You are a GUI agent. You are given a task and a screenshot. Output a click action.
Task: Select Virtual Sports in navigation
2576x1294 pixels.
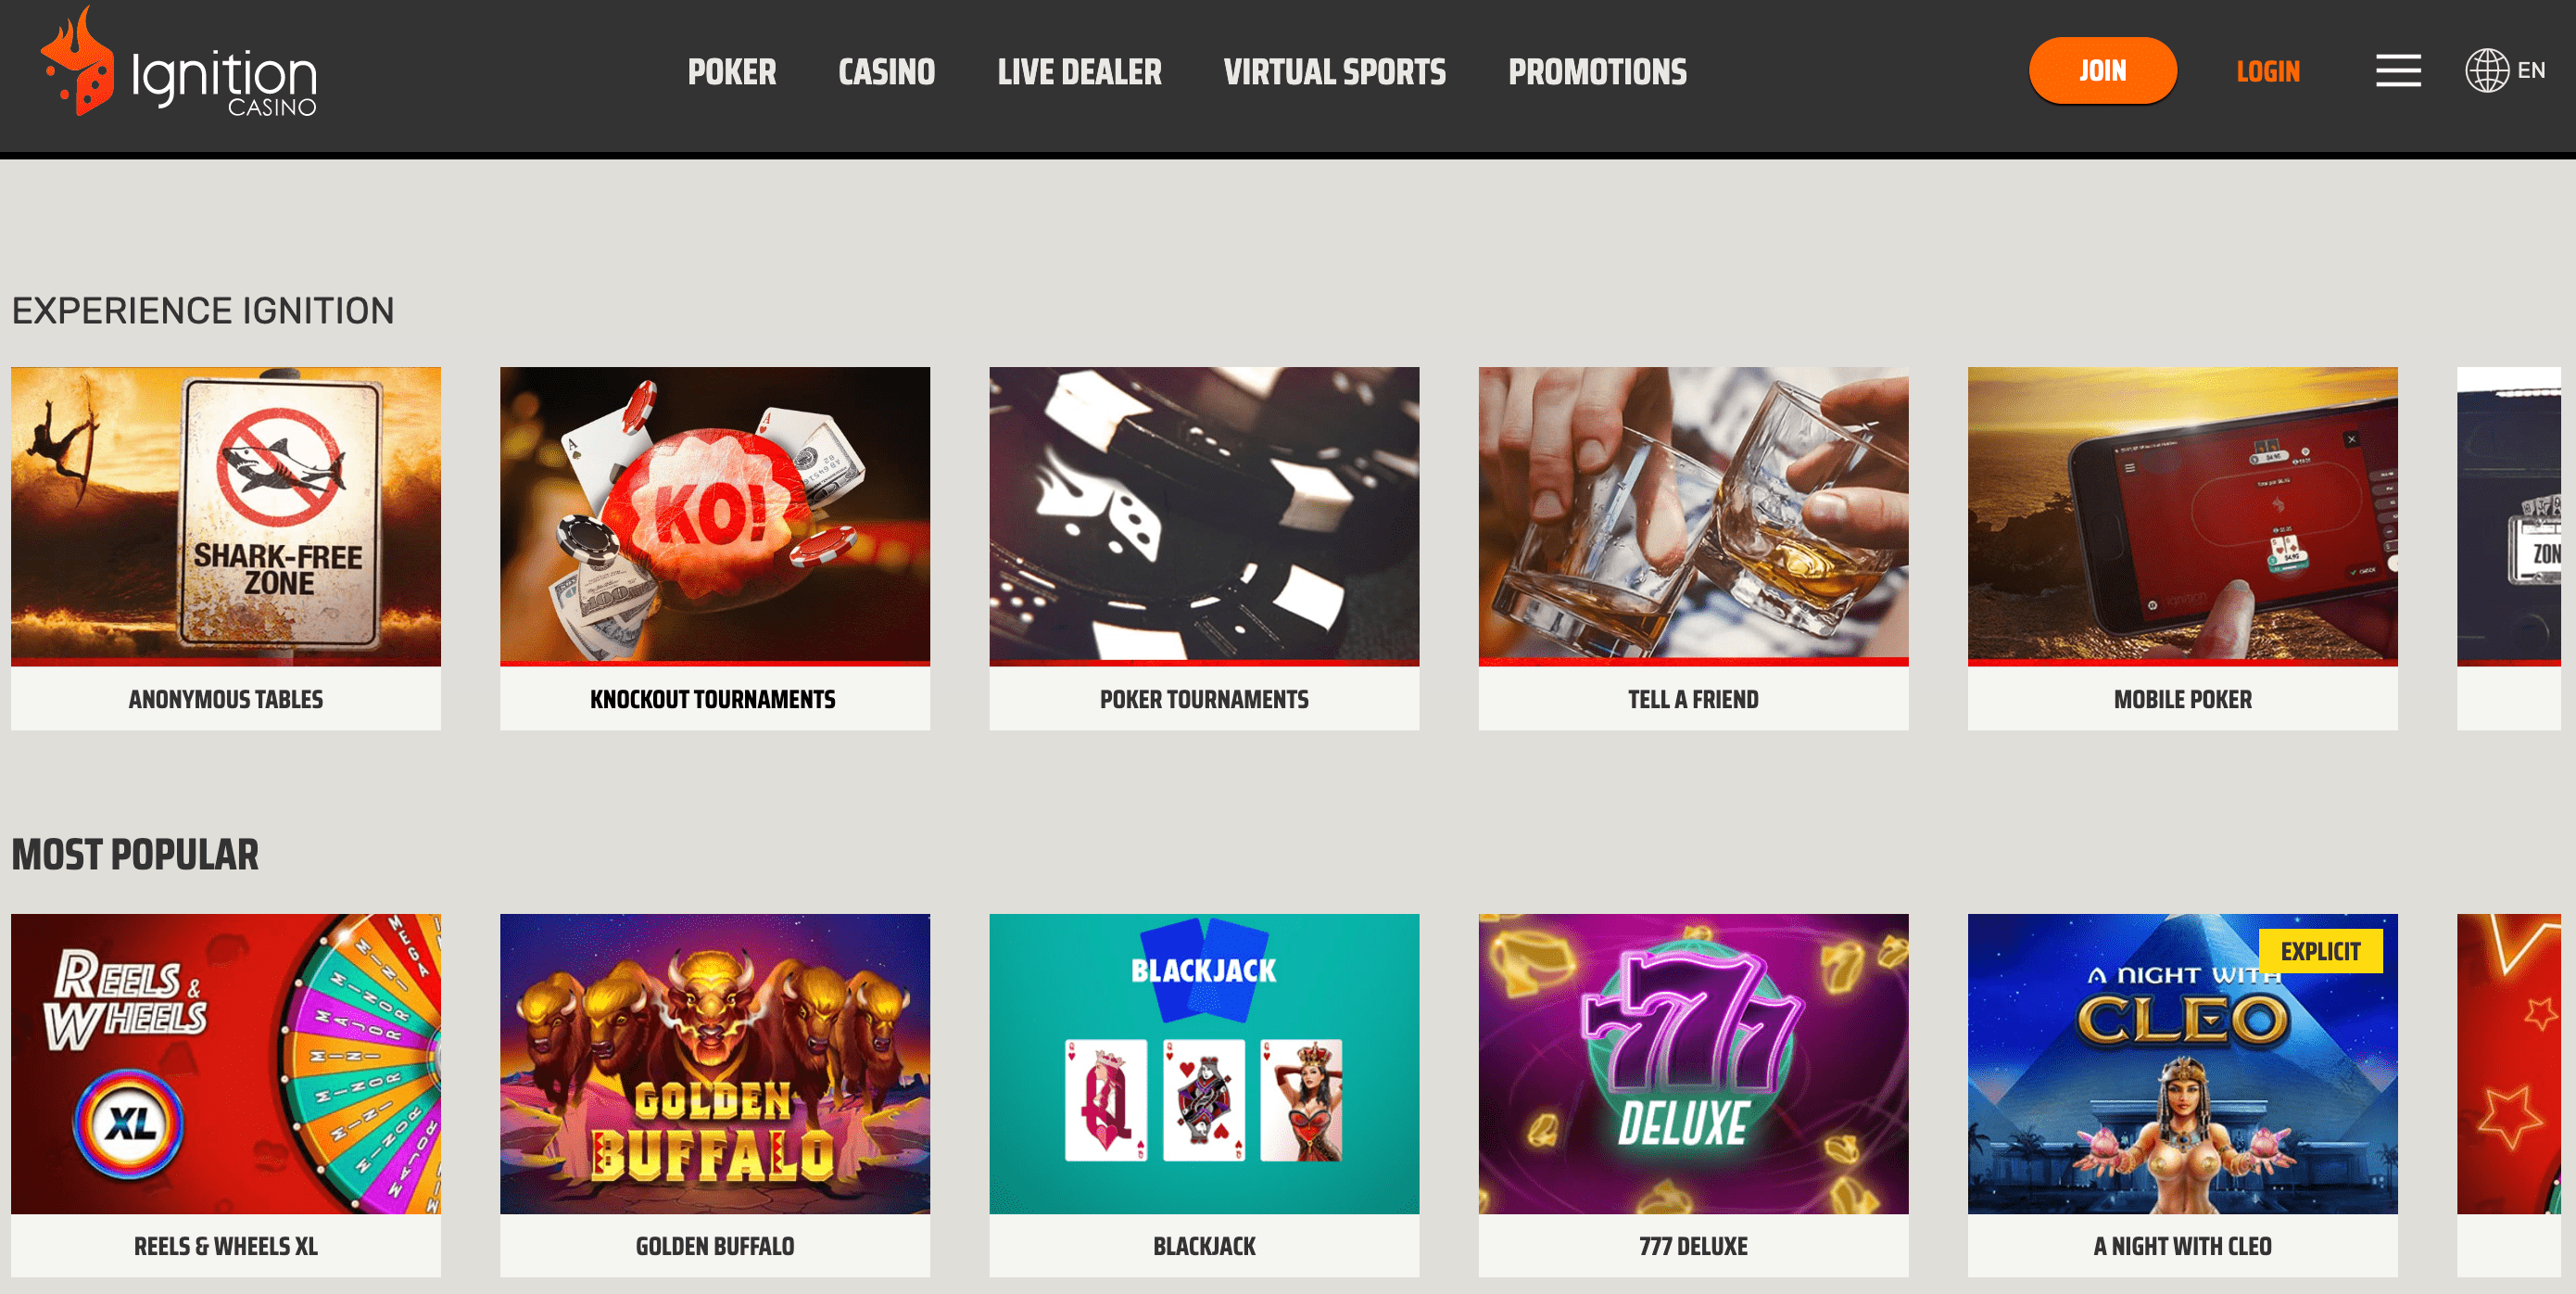tap(1334, 72)
